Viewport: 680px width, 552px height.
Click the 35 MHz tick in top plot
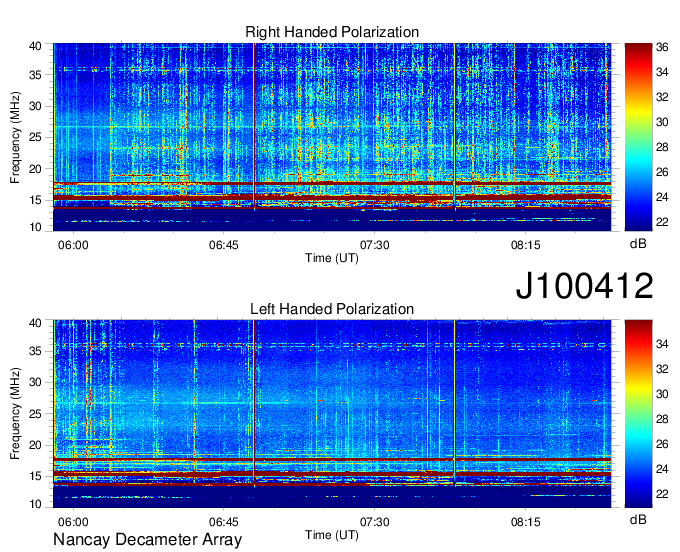tap(35, 75)
